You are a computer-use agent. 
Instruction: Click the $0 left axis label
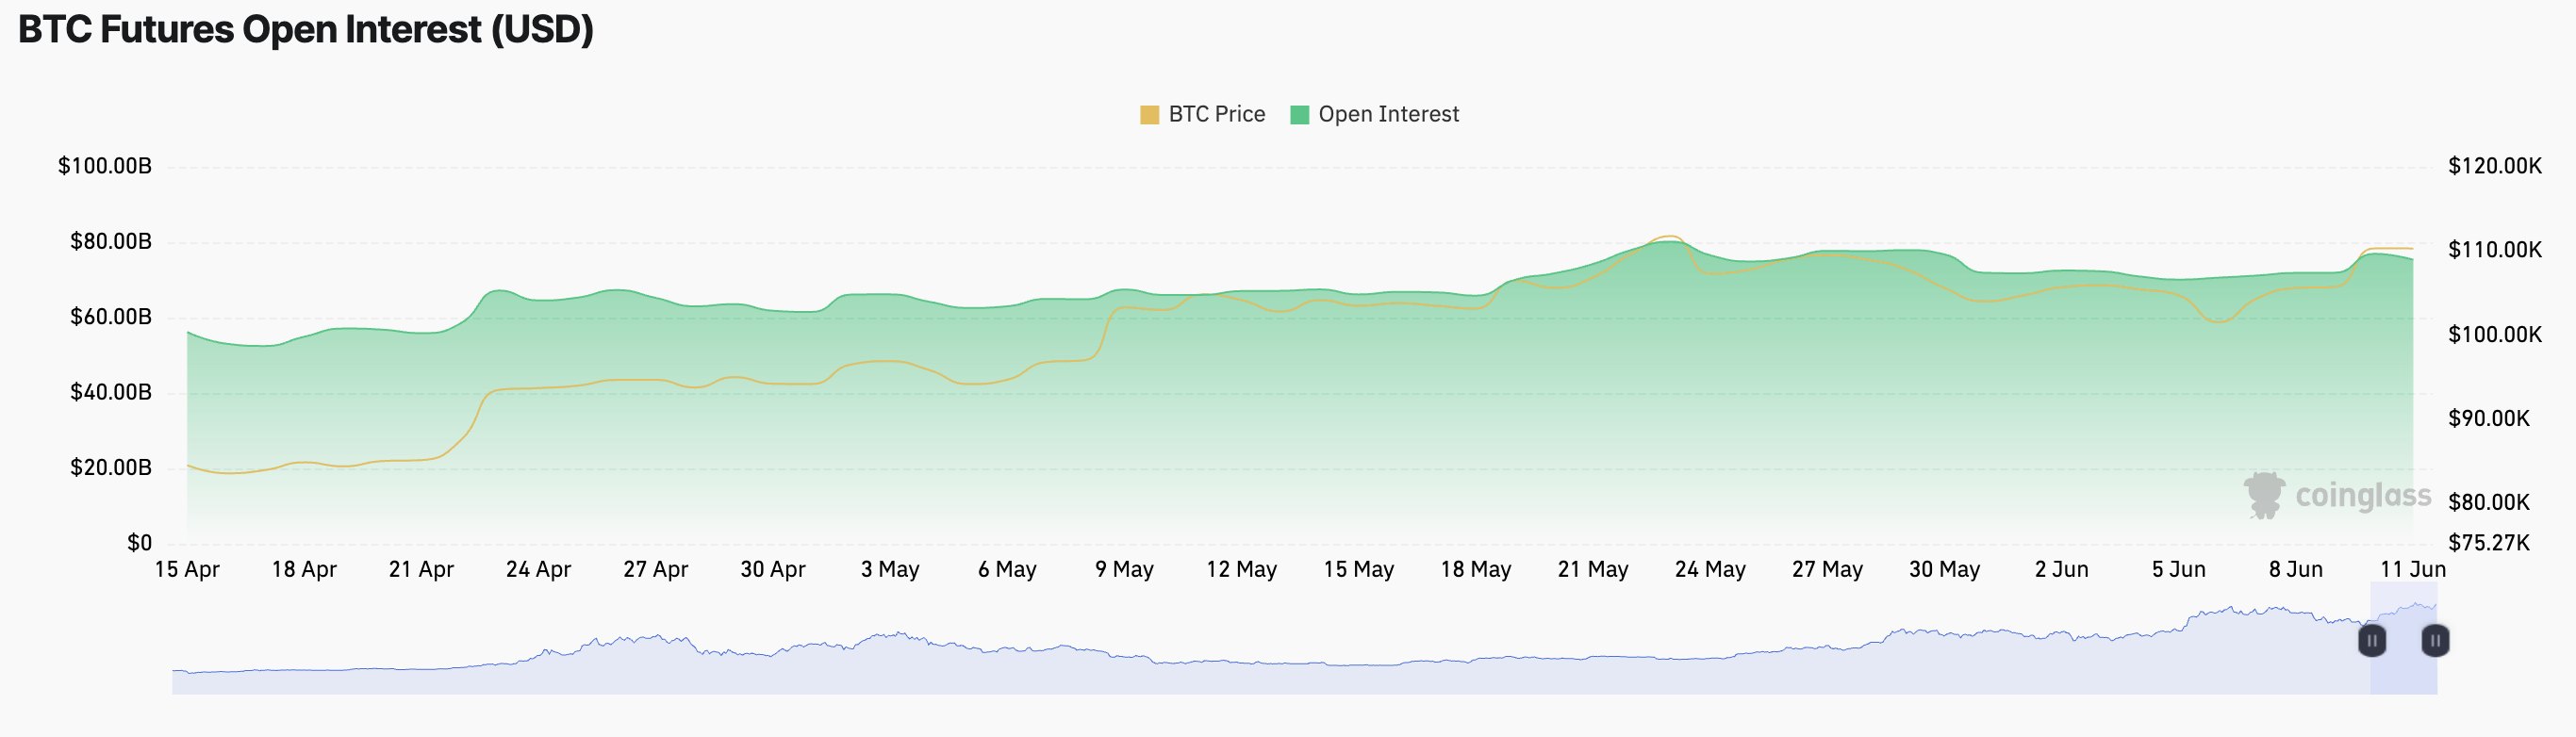[139, 543]
